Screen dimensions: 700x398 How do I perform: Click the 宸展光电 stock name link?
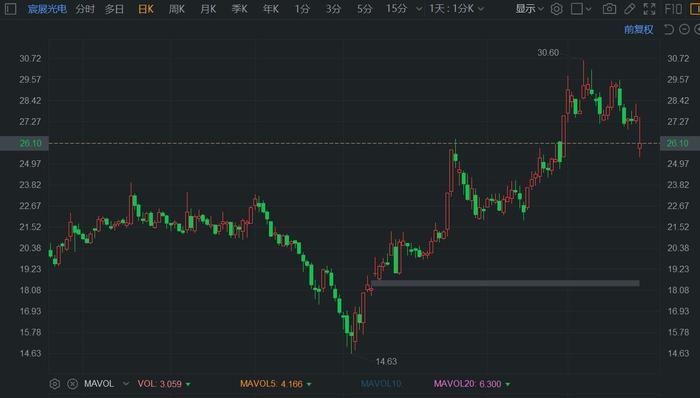pos(47,8)
